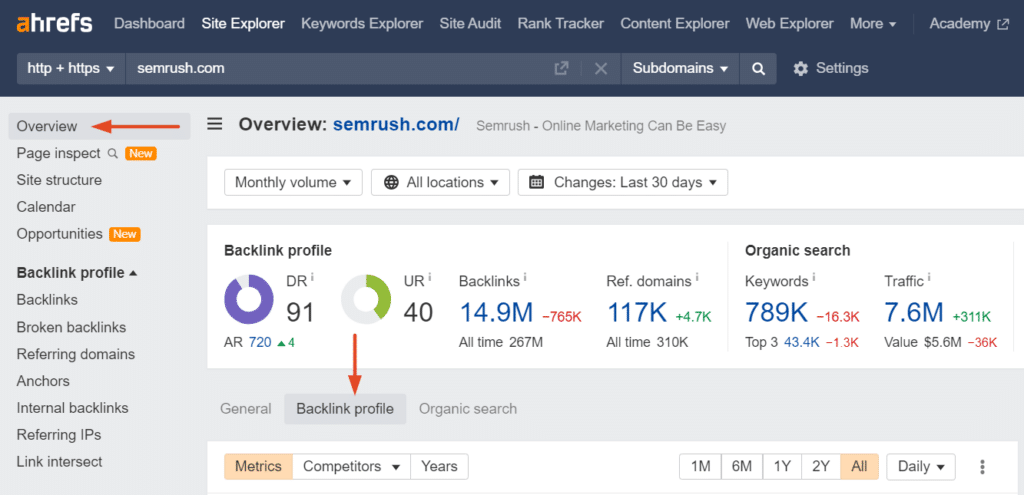
Task: Open Page inspect in the sidebar
Action: (x=59, y=153)
